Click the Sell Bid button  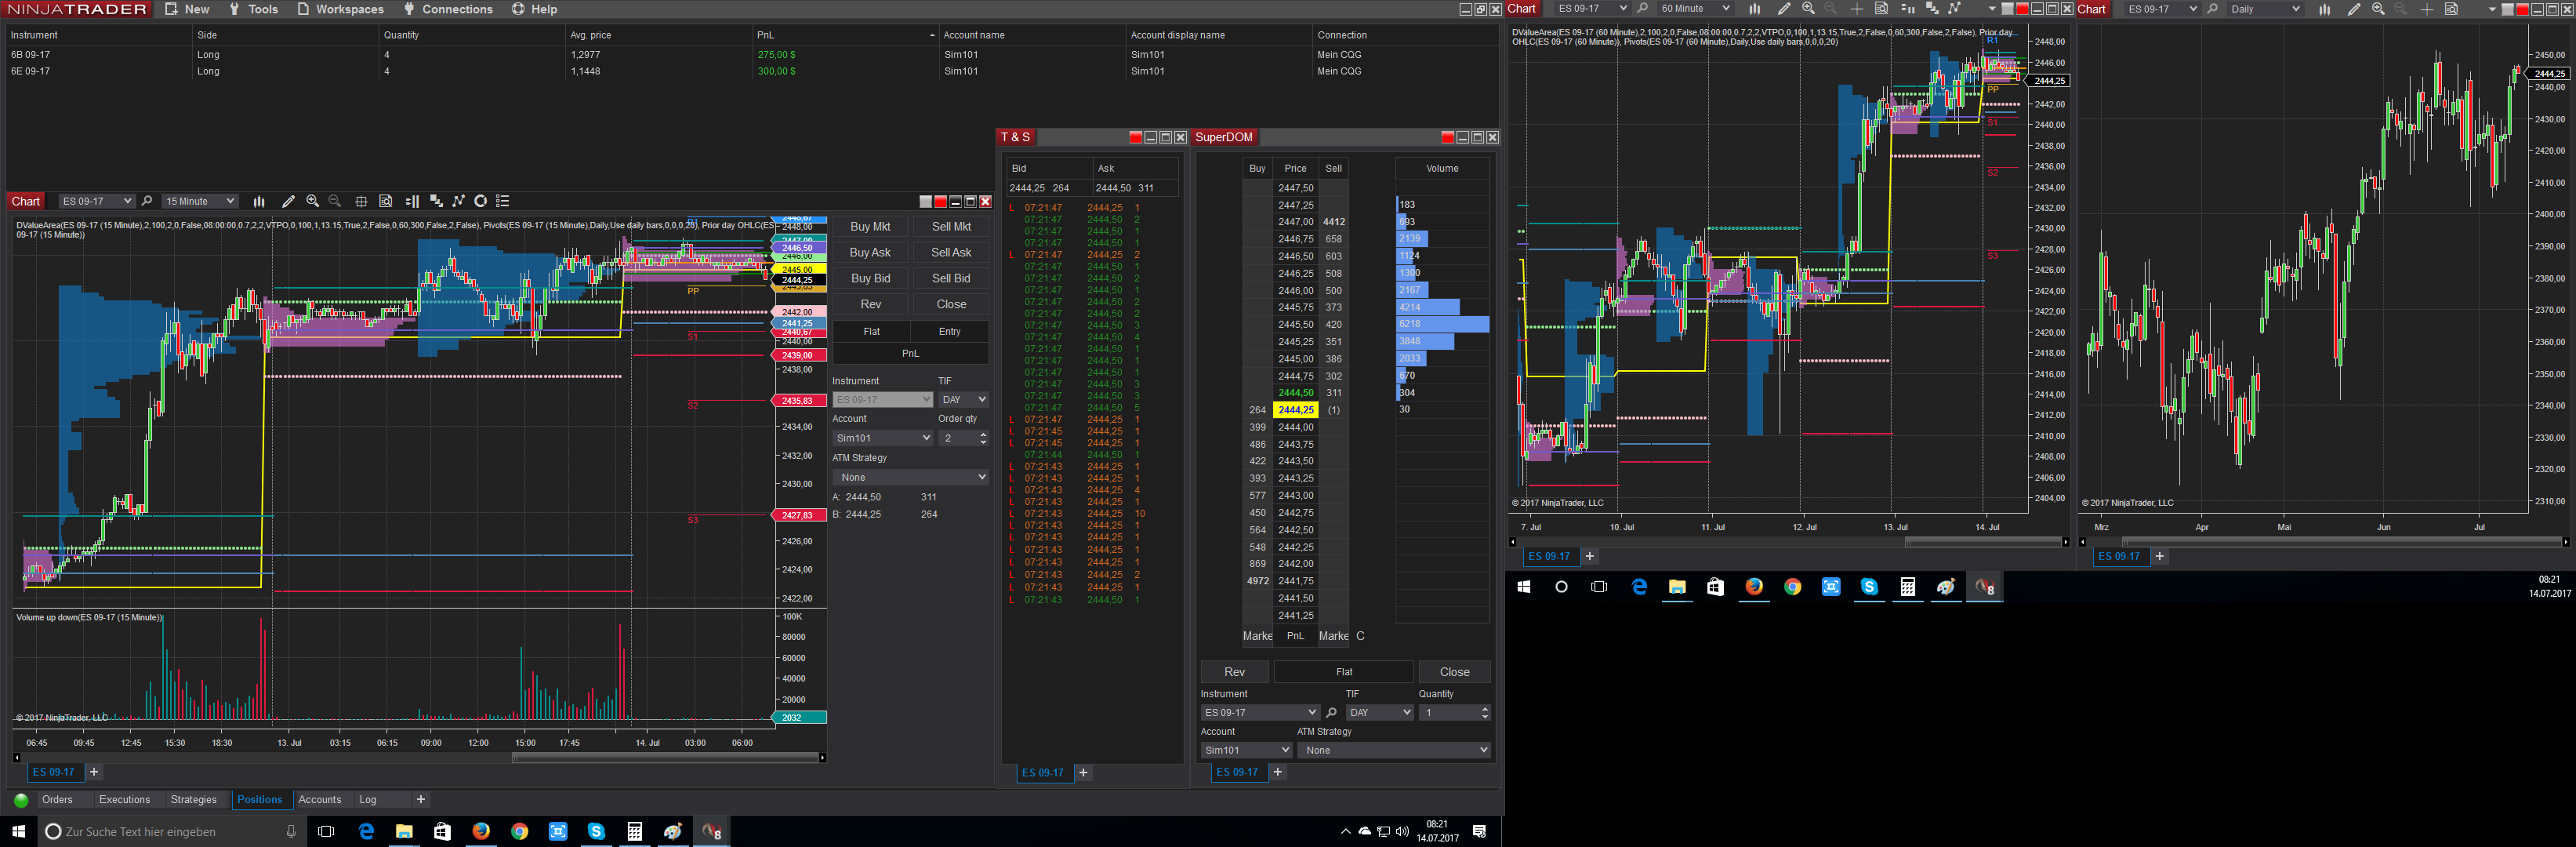(x=951, y=279)
